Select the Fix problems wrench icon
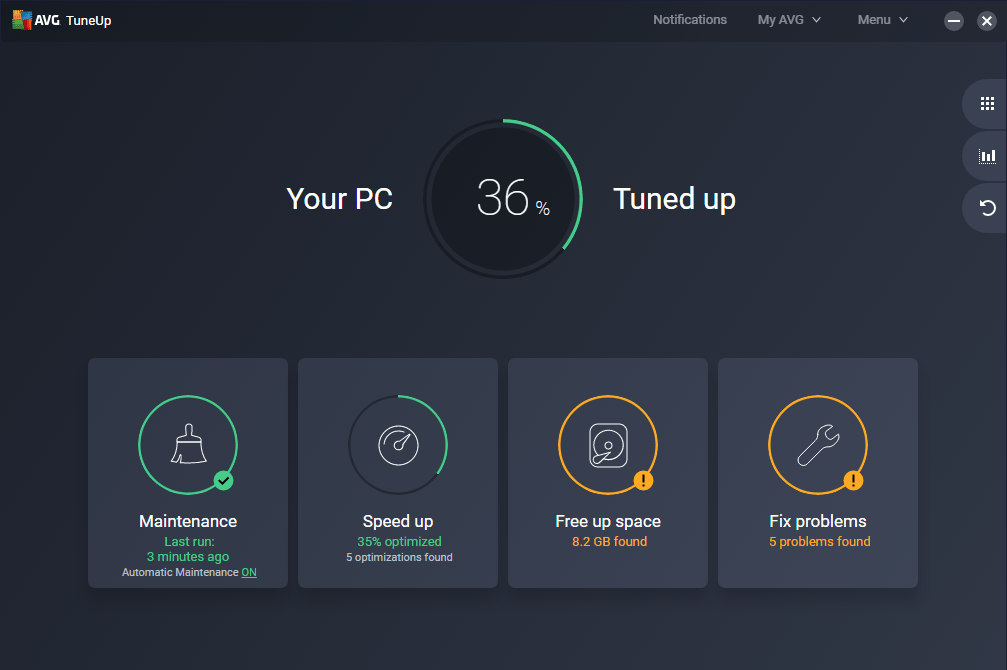The image size is (1007, 670). coord(817,444)
